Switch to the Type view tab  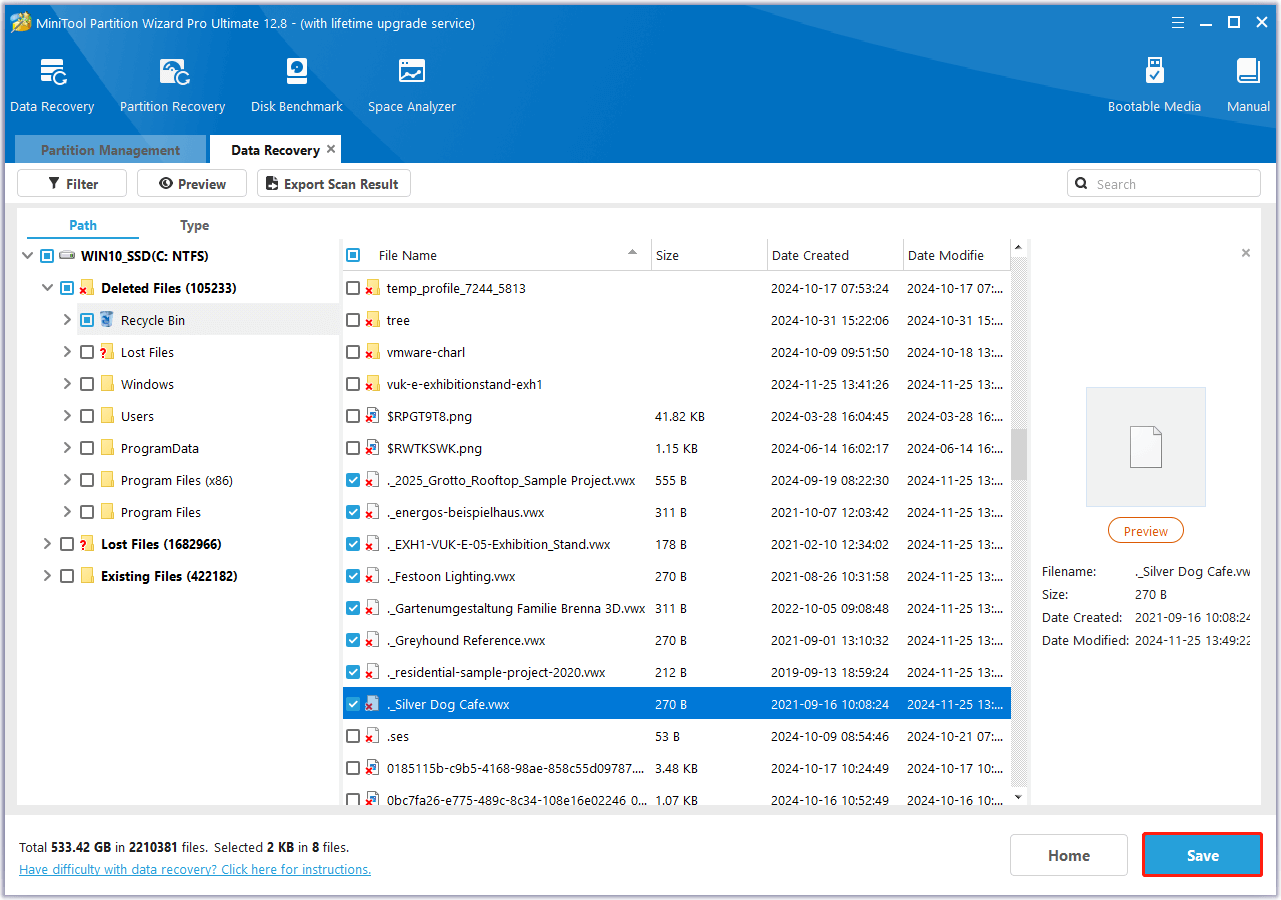[x=194, y=225]
